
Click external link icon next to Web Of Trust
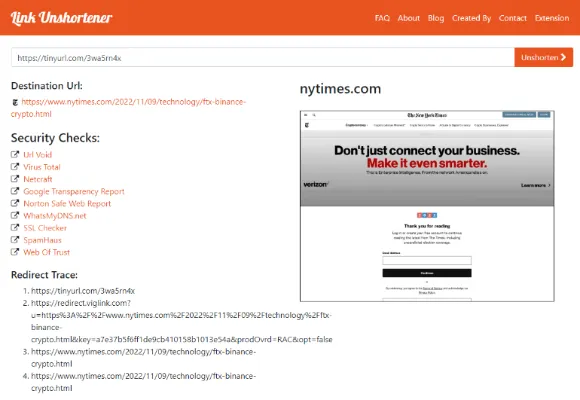tap(15, 252)
